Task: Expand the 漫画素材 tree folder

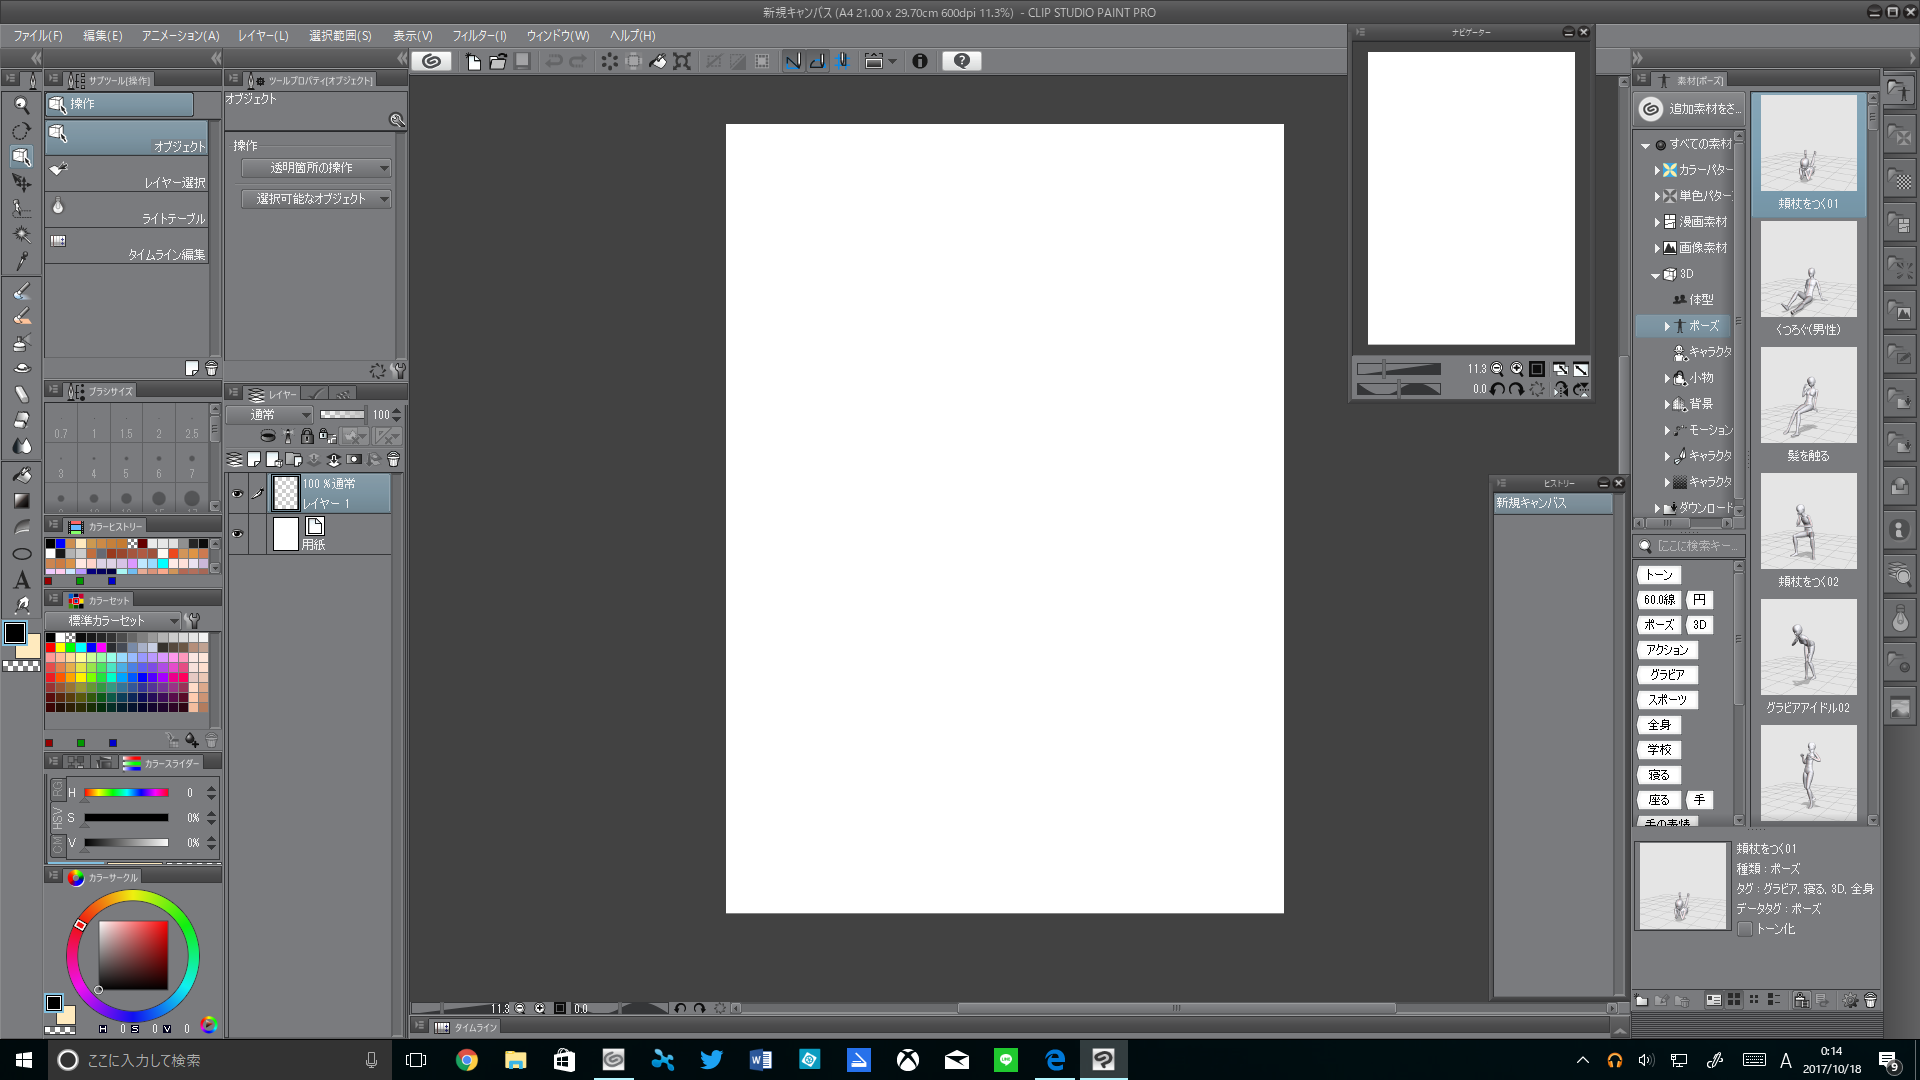Action: coord(1657,222)
